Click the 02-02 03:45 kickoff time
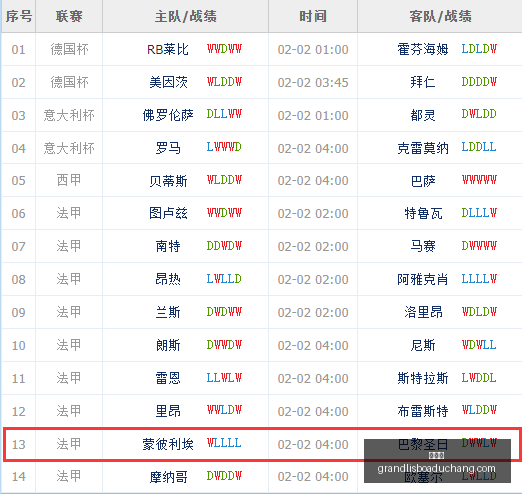 [313, 82]
